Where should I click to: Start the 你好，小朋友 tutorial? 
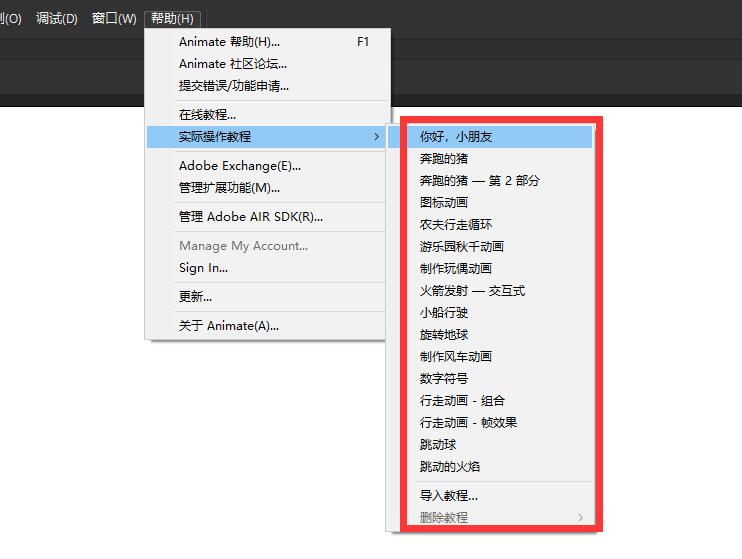tap(490, 137)
